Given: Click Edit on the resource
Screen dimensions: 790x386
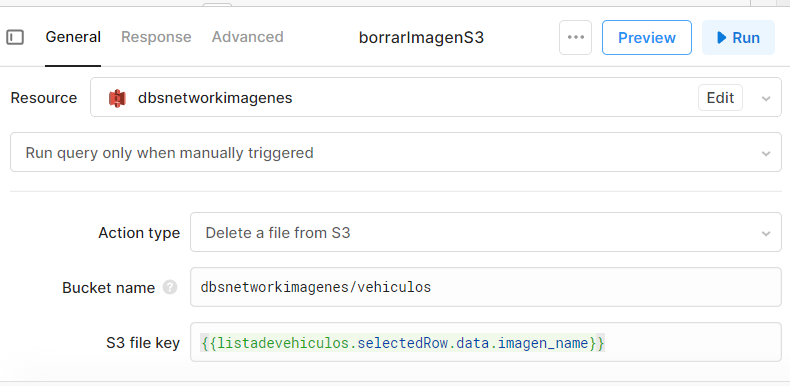Looking at the screenshot, I should (x=720, y=98).
